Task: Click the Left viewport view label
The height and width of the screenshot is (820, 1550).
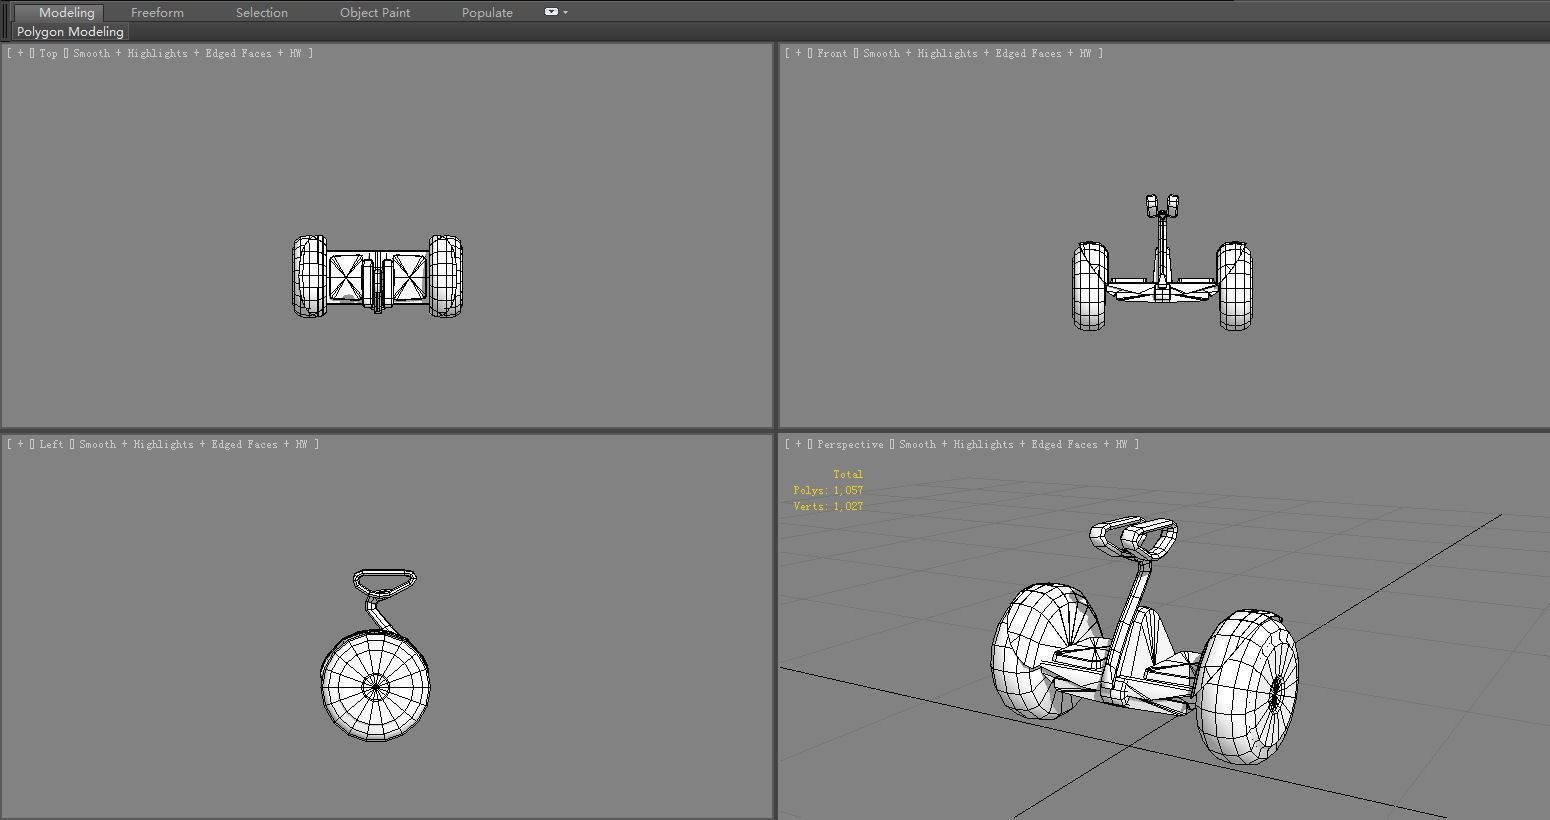Action: click(51, 445)
